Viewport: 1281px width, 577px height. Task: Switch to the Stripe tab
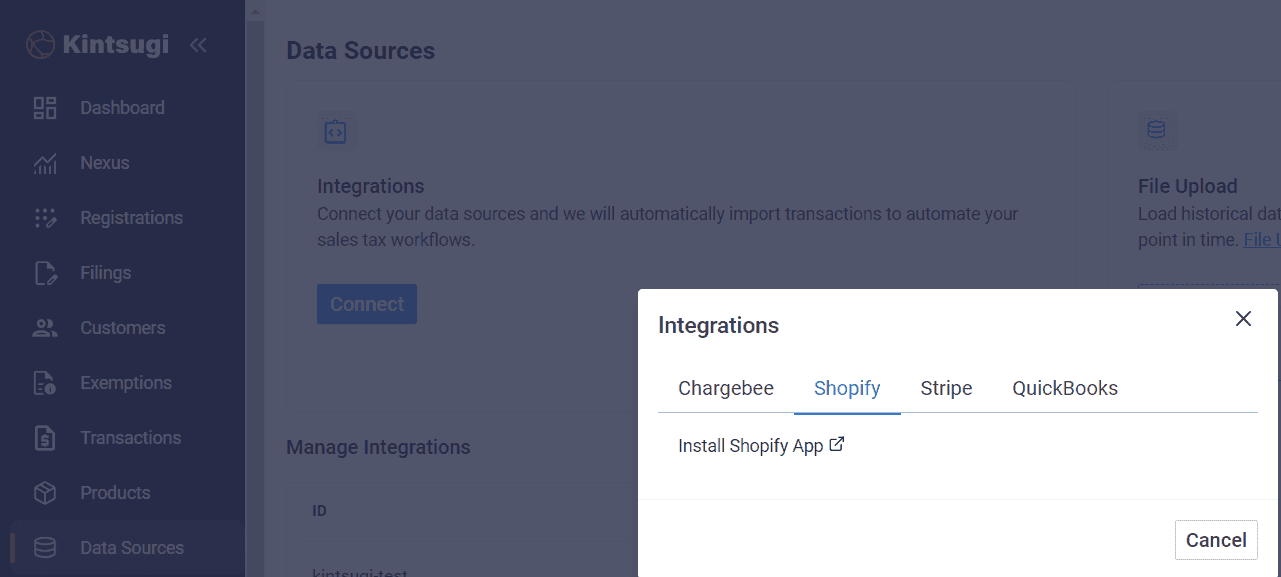click(945, 388)
